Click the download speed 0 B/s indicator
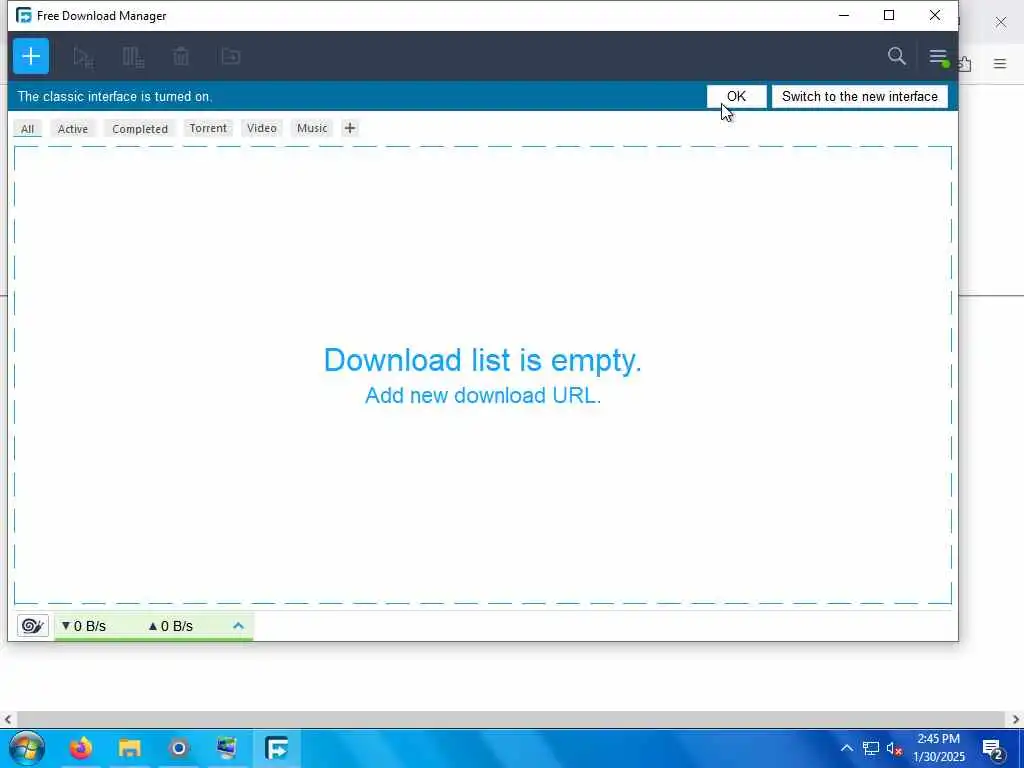 click(x=84, y=626)
